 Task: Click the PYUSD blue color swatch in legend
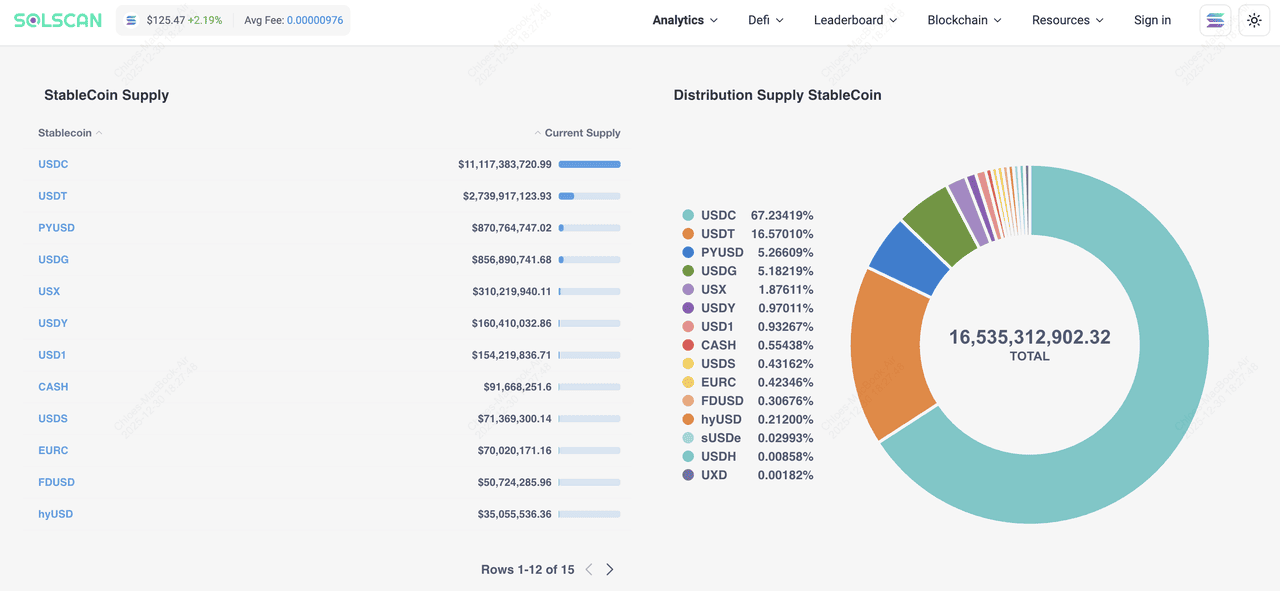point(688,252)
